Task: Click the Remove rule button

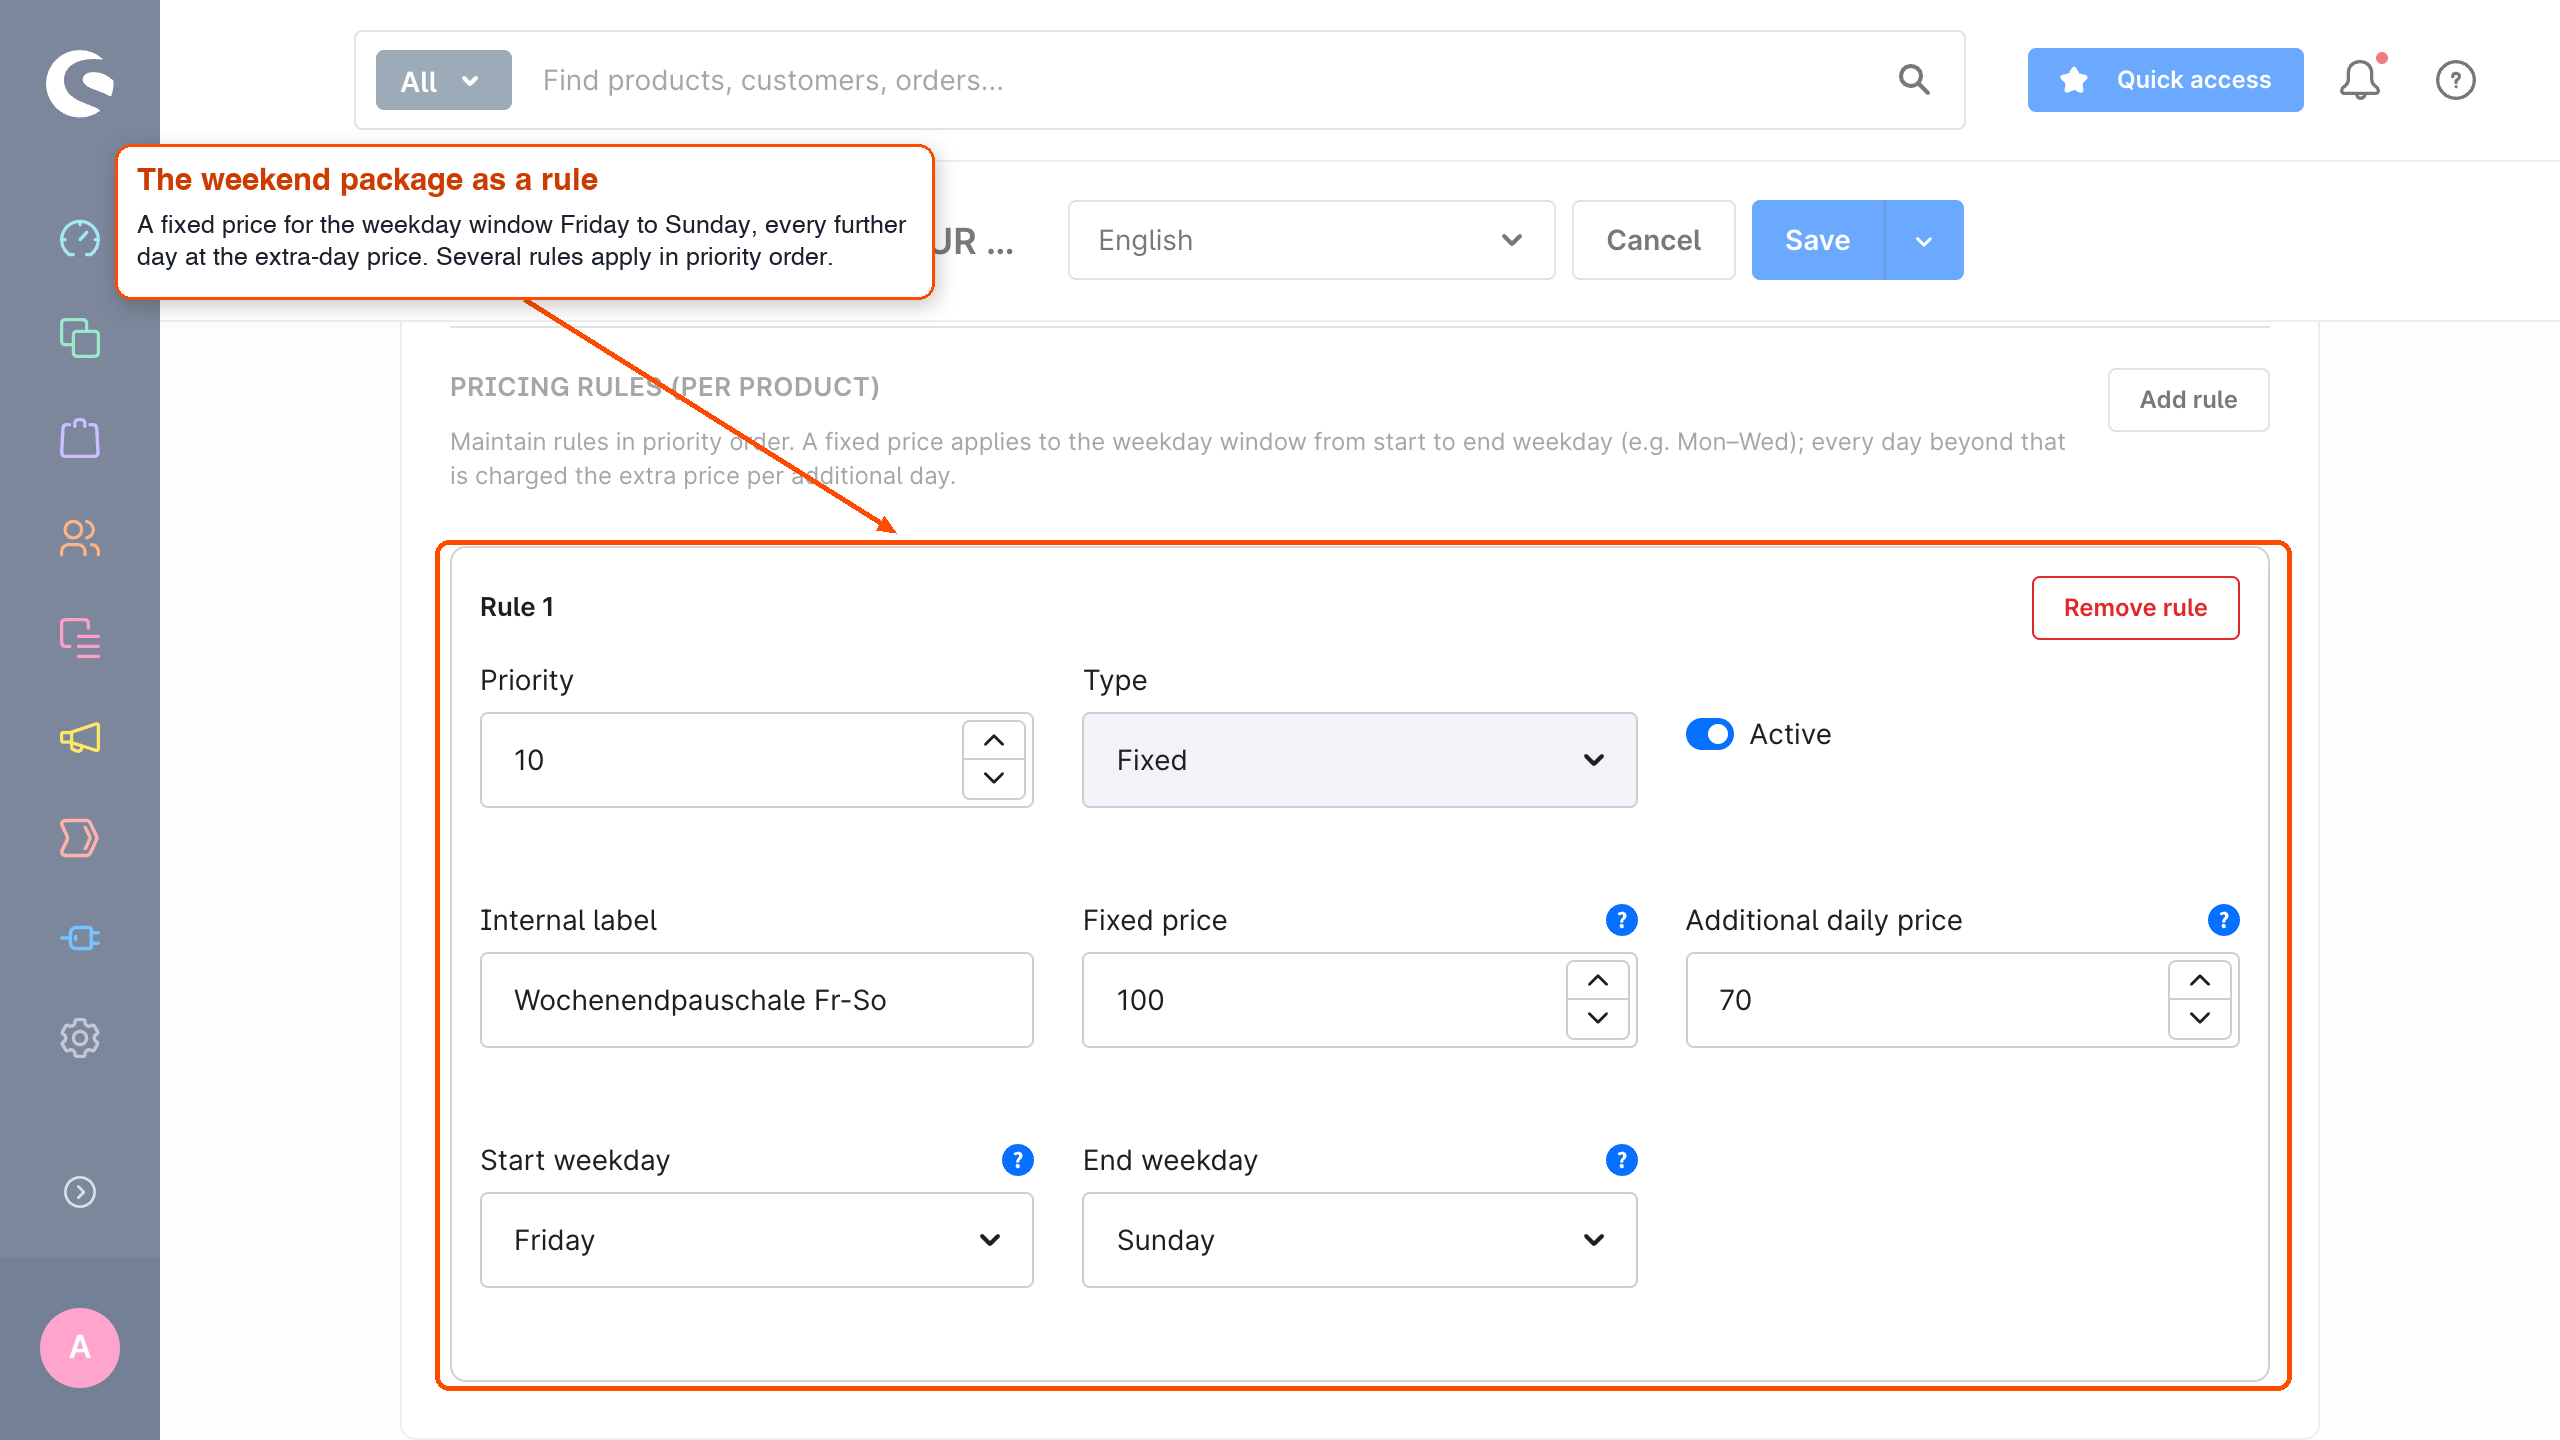Action: (x=2135, y=608)
